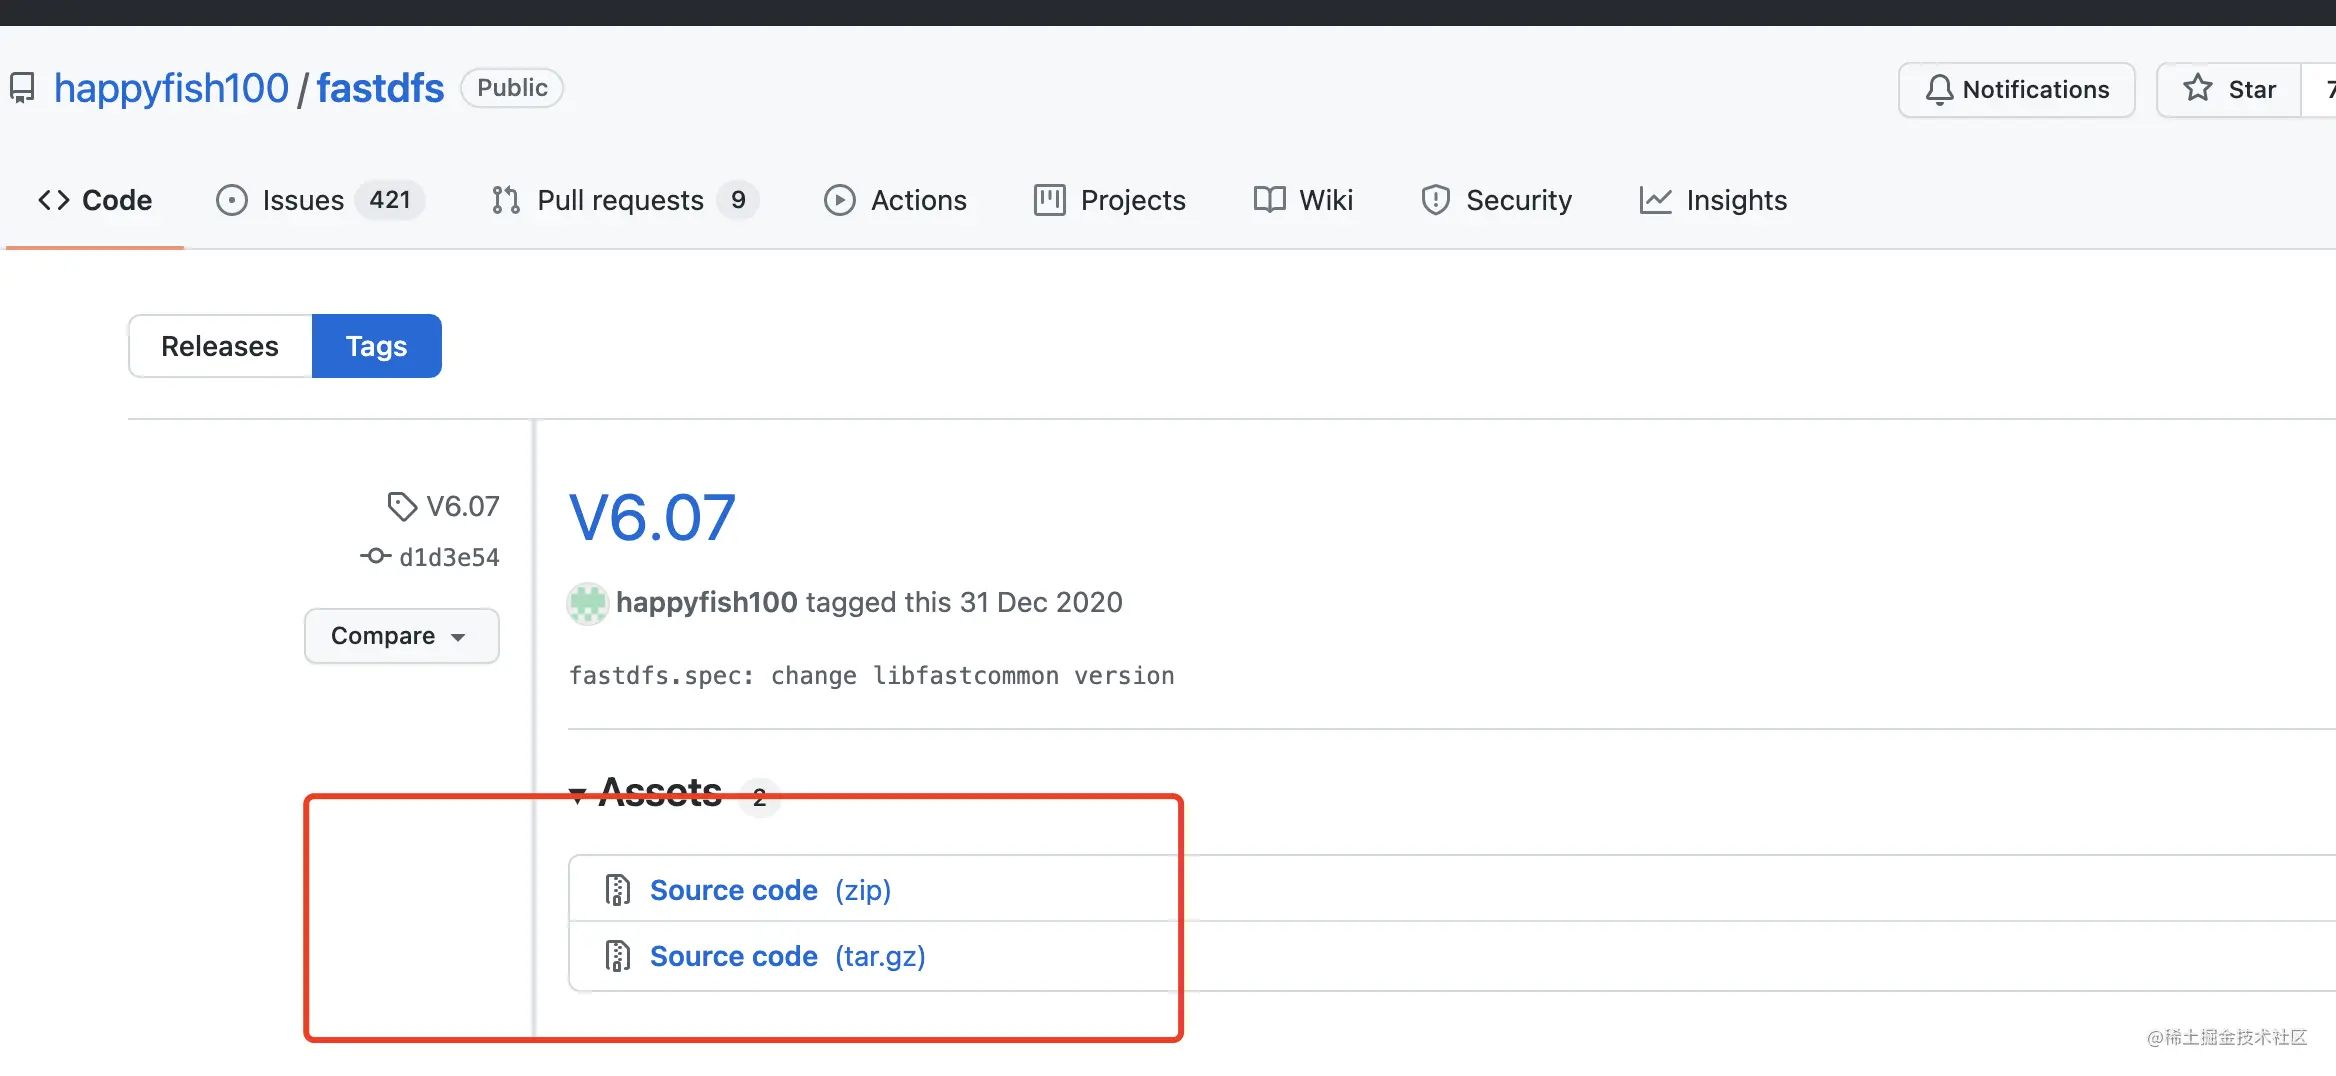Open the Compare dropdown

[x=401, y=636]
